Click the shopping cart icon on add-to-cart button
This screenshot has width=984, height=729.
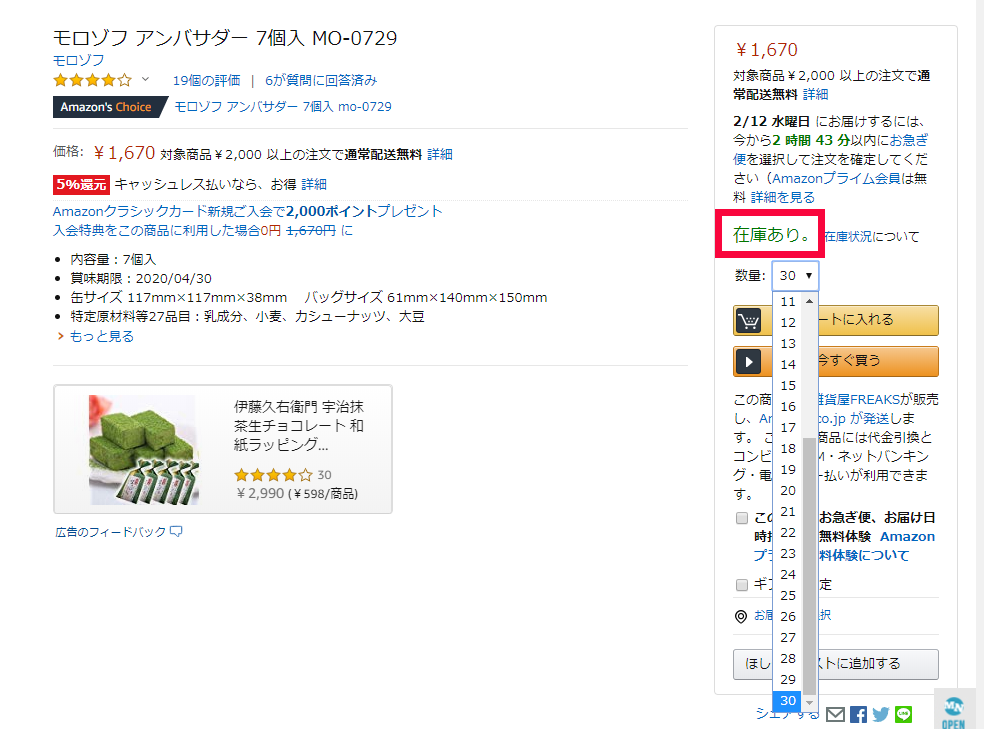click(x=748, y=320)
